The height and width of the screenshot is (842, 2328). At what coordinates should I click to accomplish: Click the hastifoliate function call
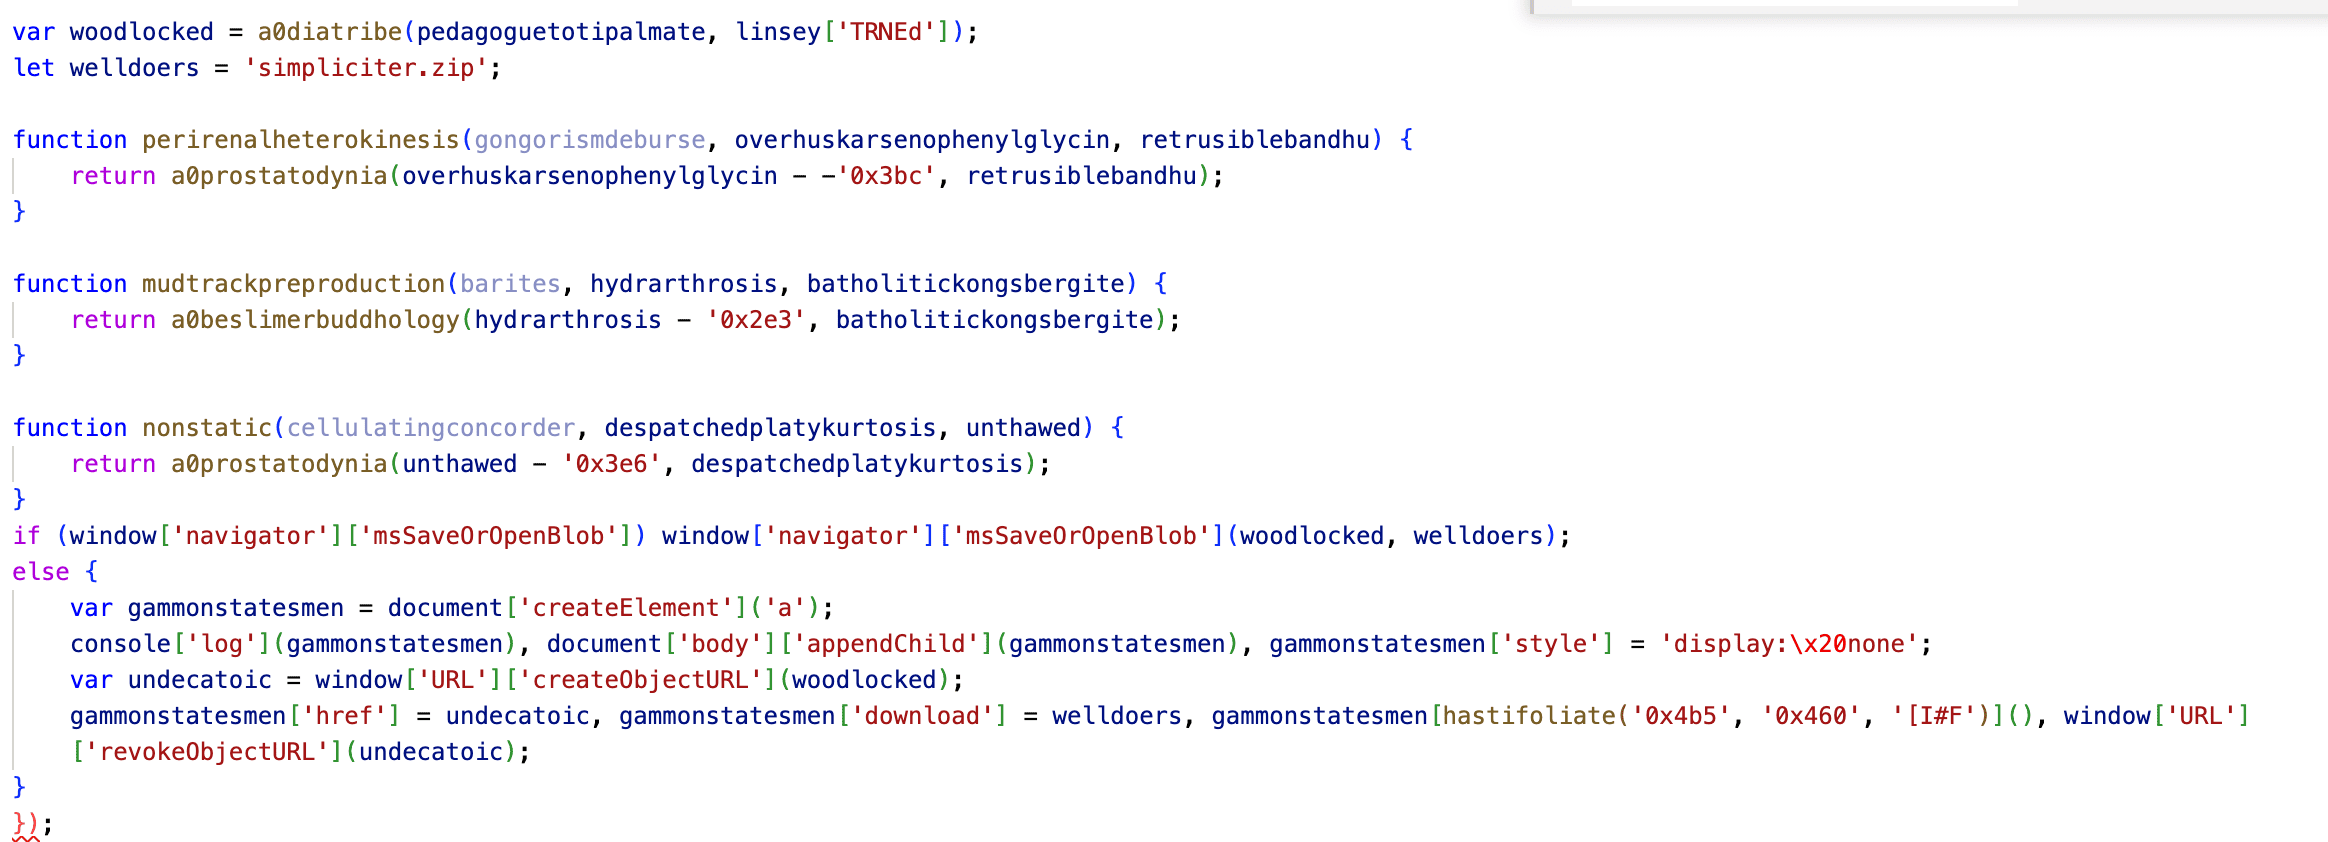click(1528, 716)
